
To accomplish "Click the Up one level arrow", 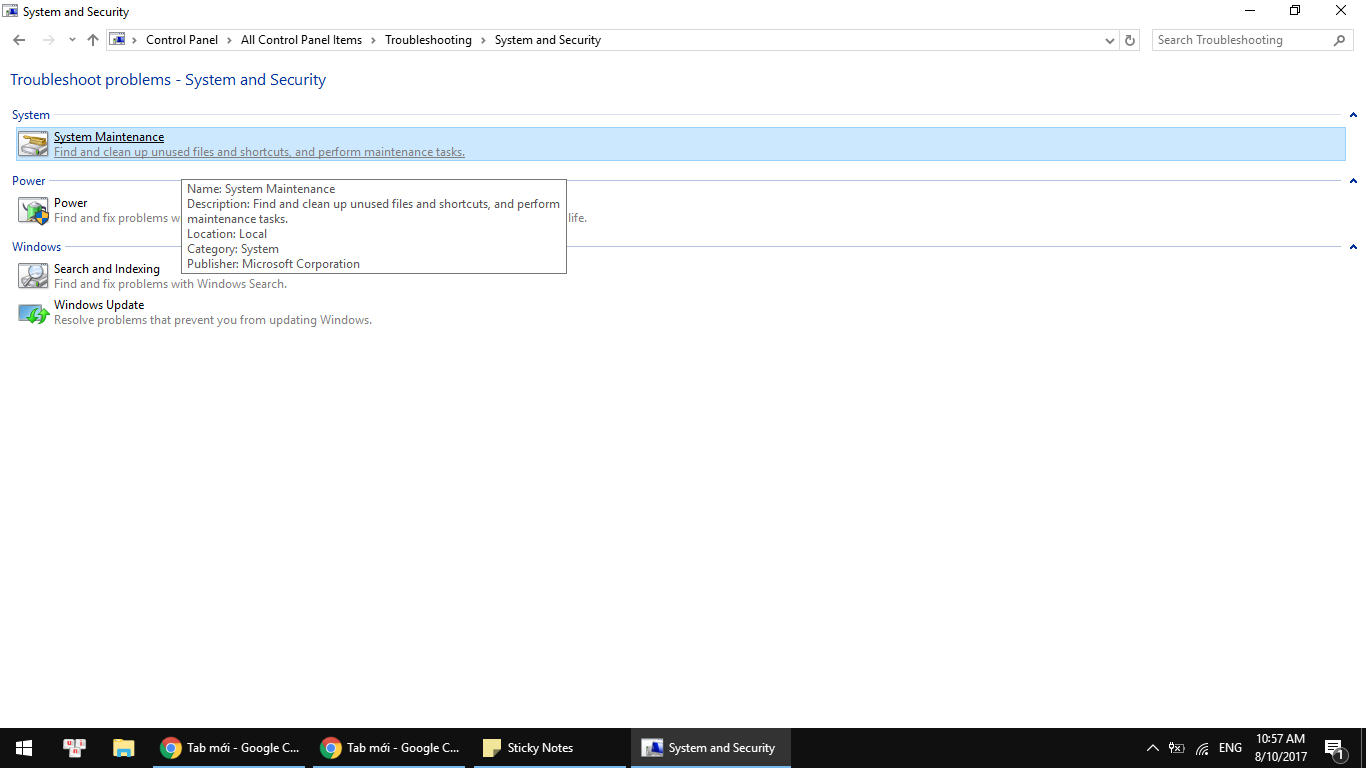I will point(93,40).
